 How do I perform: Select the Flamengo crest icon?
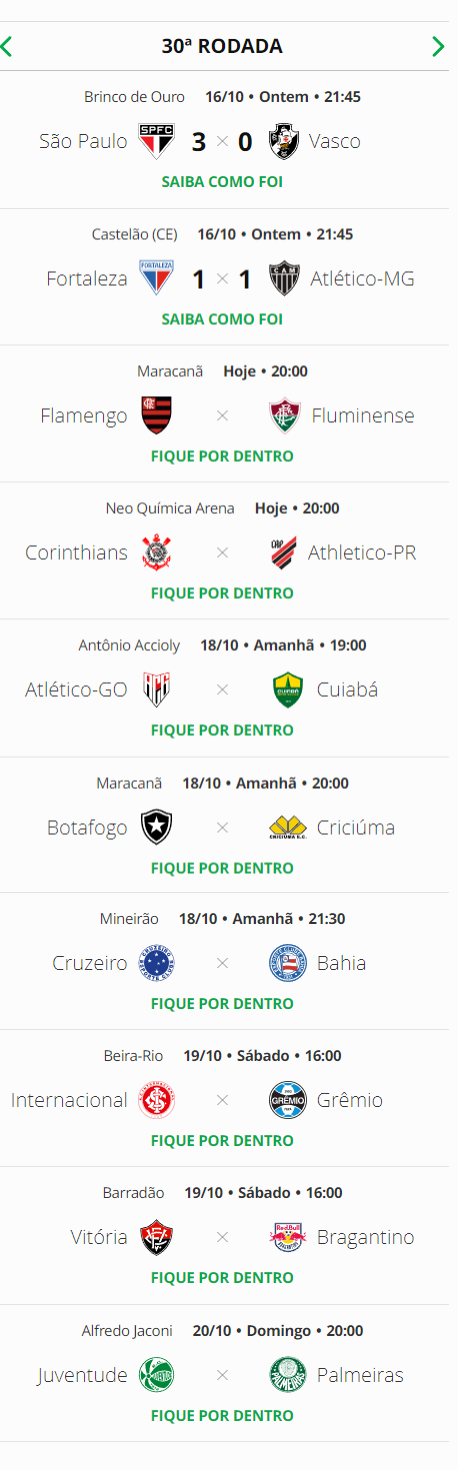tap(157, 415)
